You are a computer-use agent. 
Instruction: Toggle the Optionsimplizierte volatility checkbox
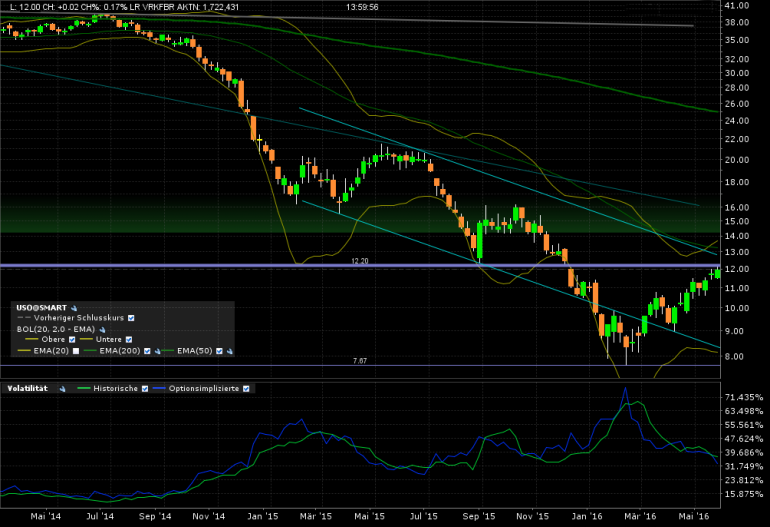(x=248, y=388)
